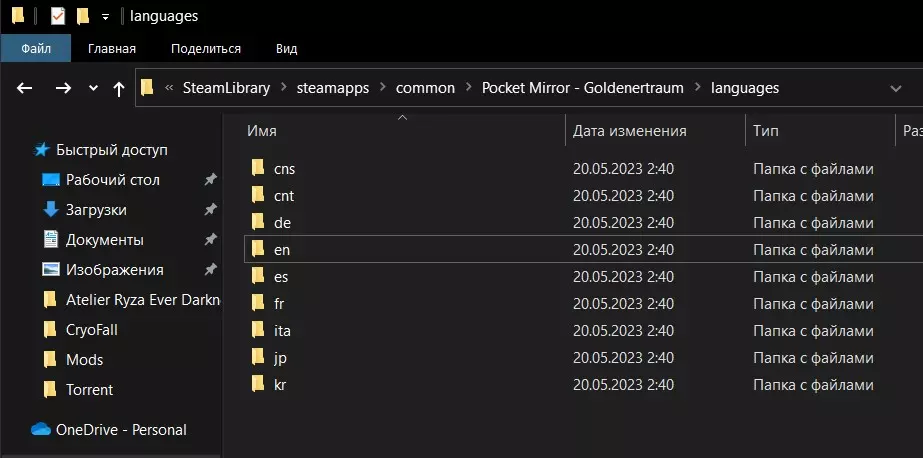Unpin Desktop using its pin icon

[210, 180]
